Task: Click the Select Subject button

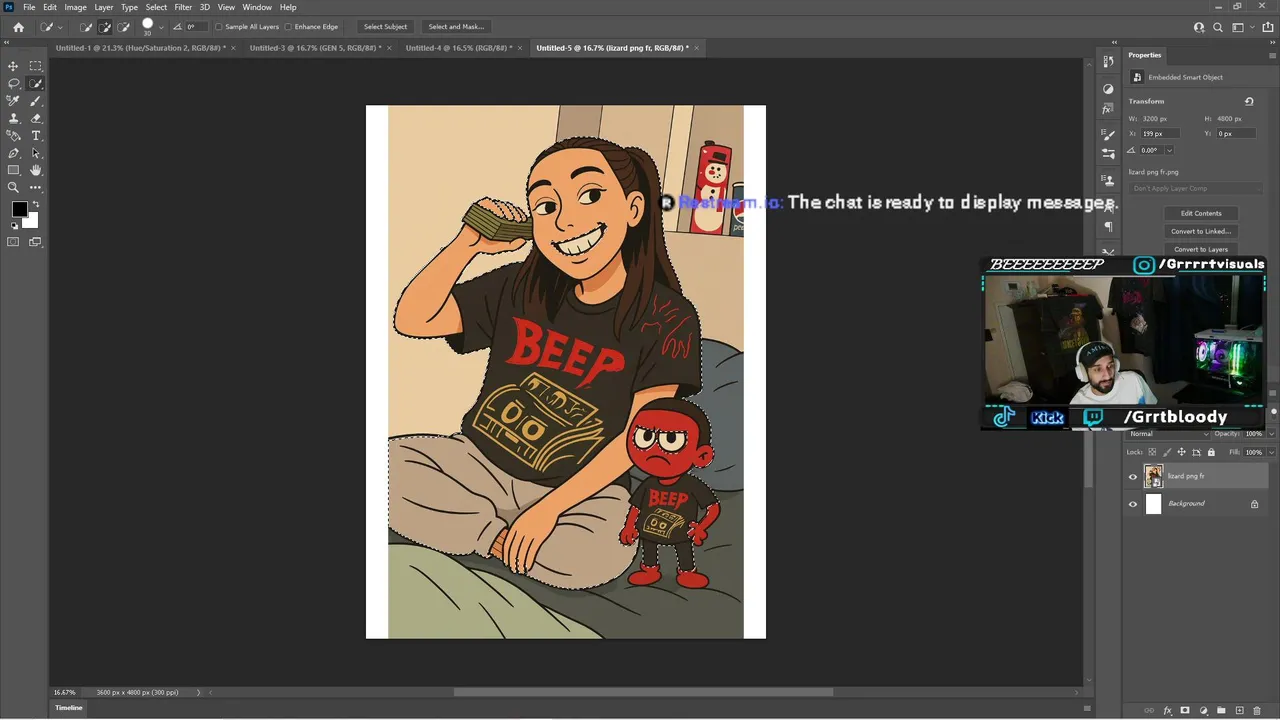Action: coord(385,27)
